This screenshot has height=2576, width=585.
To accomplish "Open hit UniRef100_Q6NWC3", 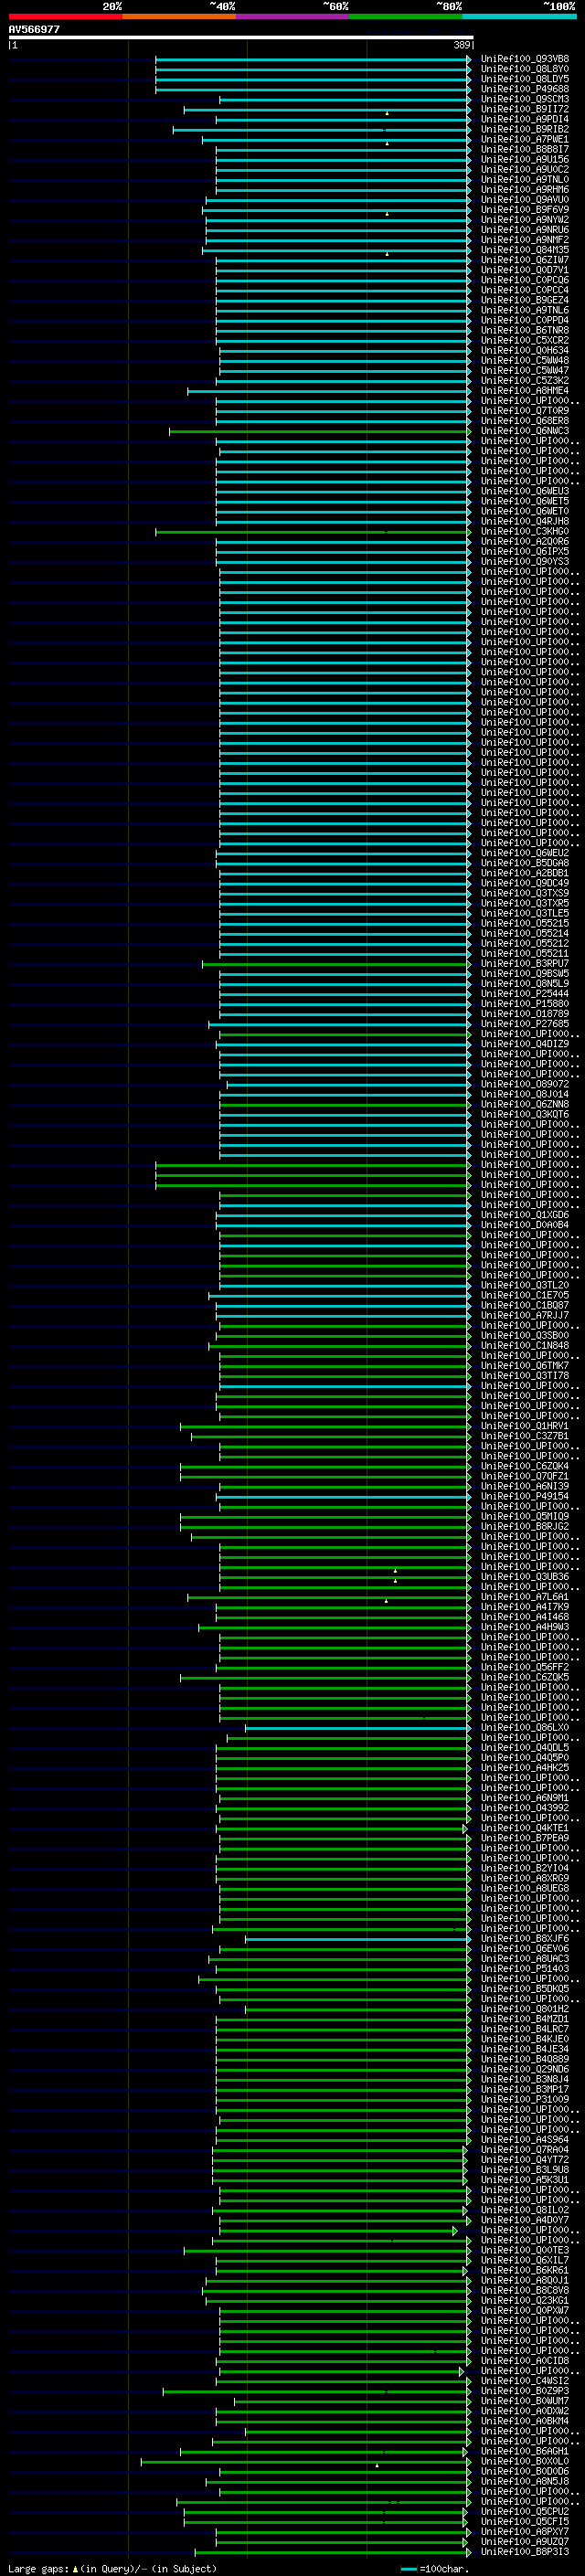I will (x=524, y=431).
